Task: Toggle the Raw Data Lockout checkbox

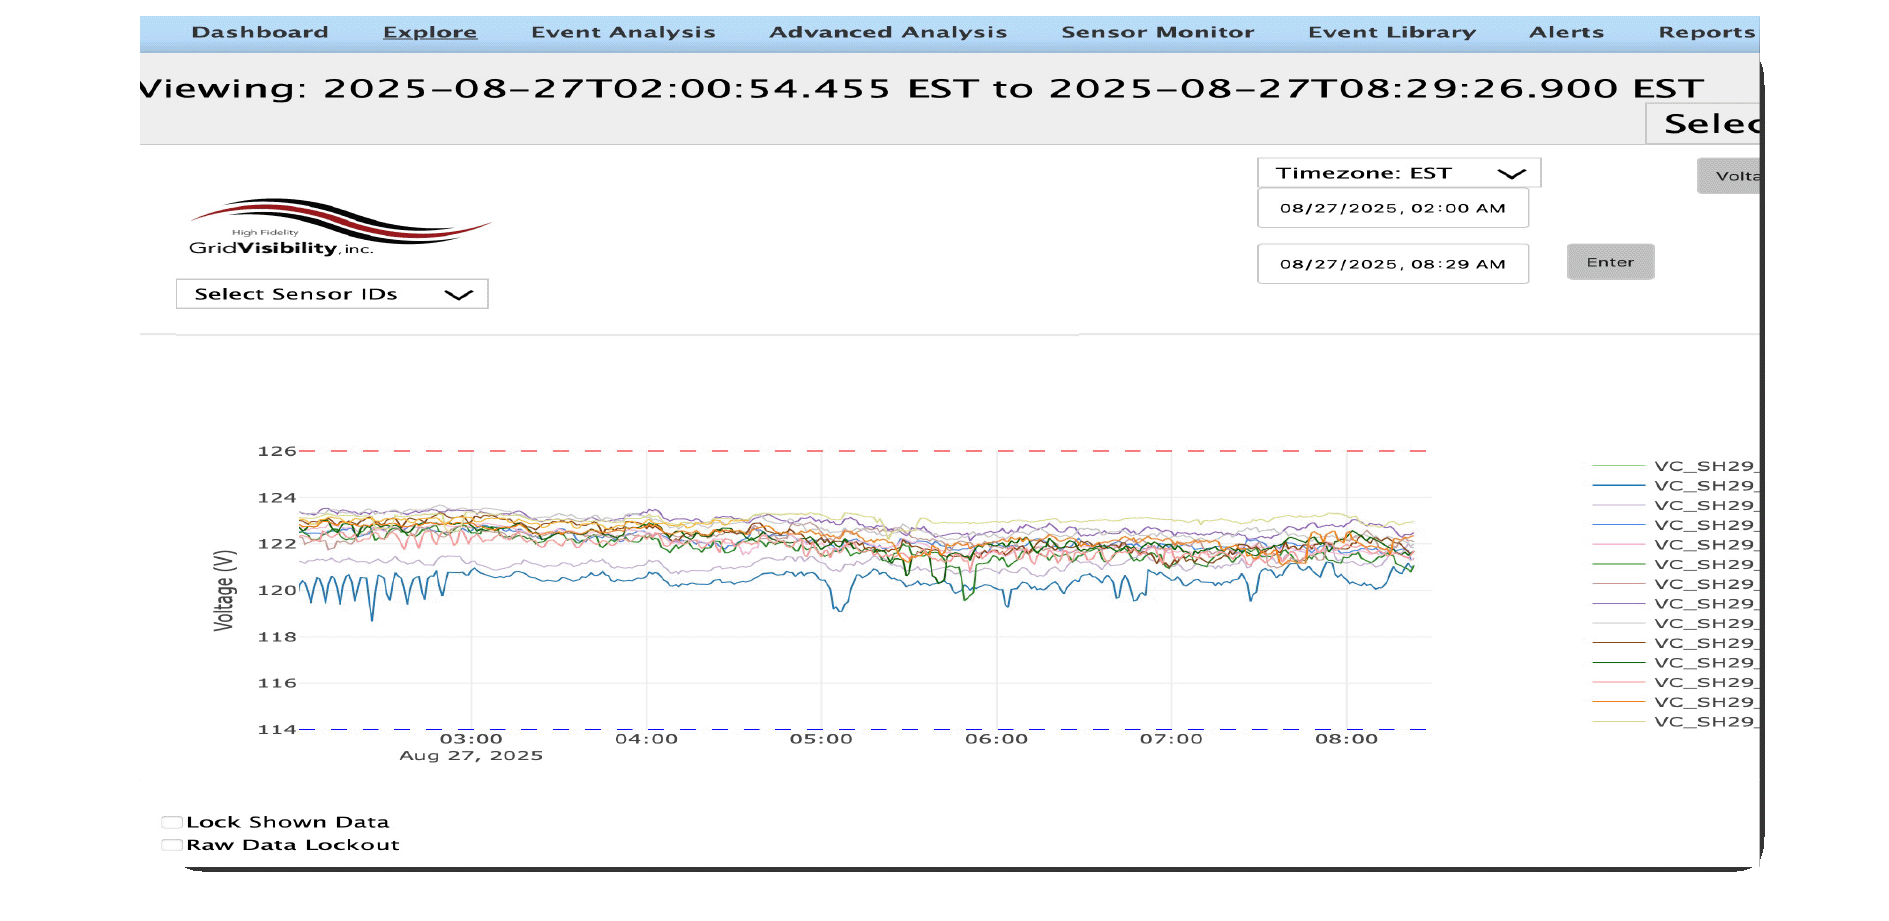Action: point(172,845)
